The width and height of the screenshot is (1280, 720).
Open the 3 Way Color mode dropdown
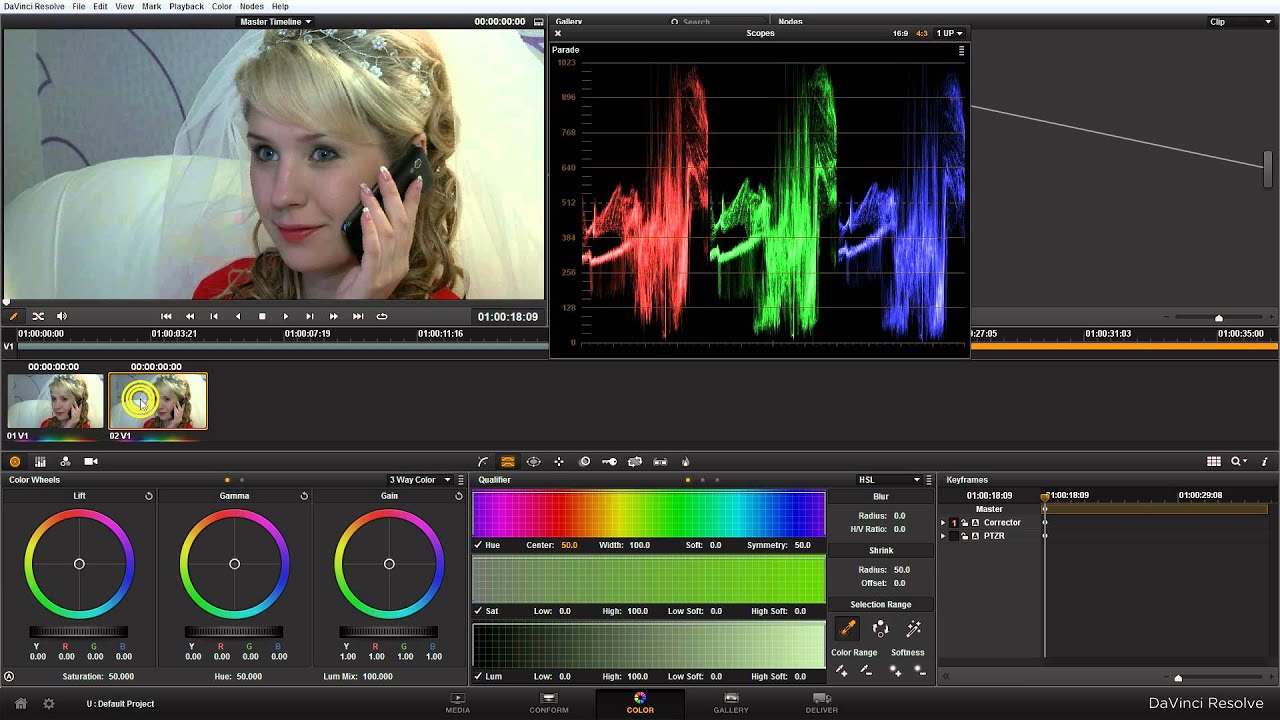click(420, 480)
